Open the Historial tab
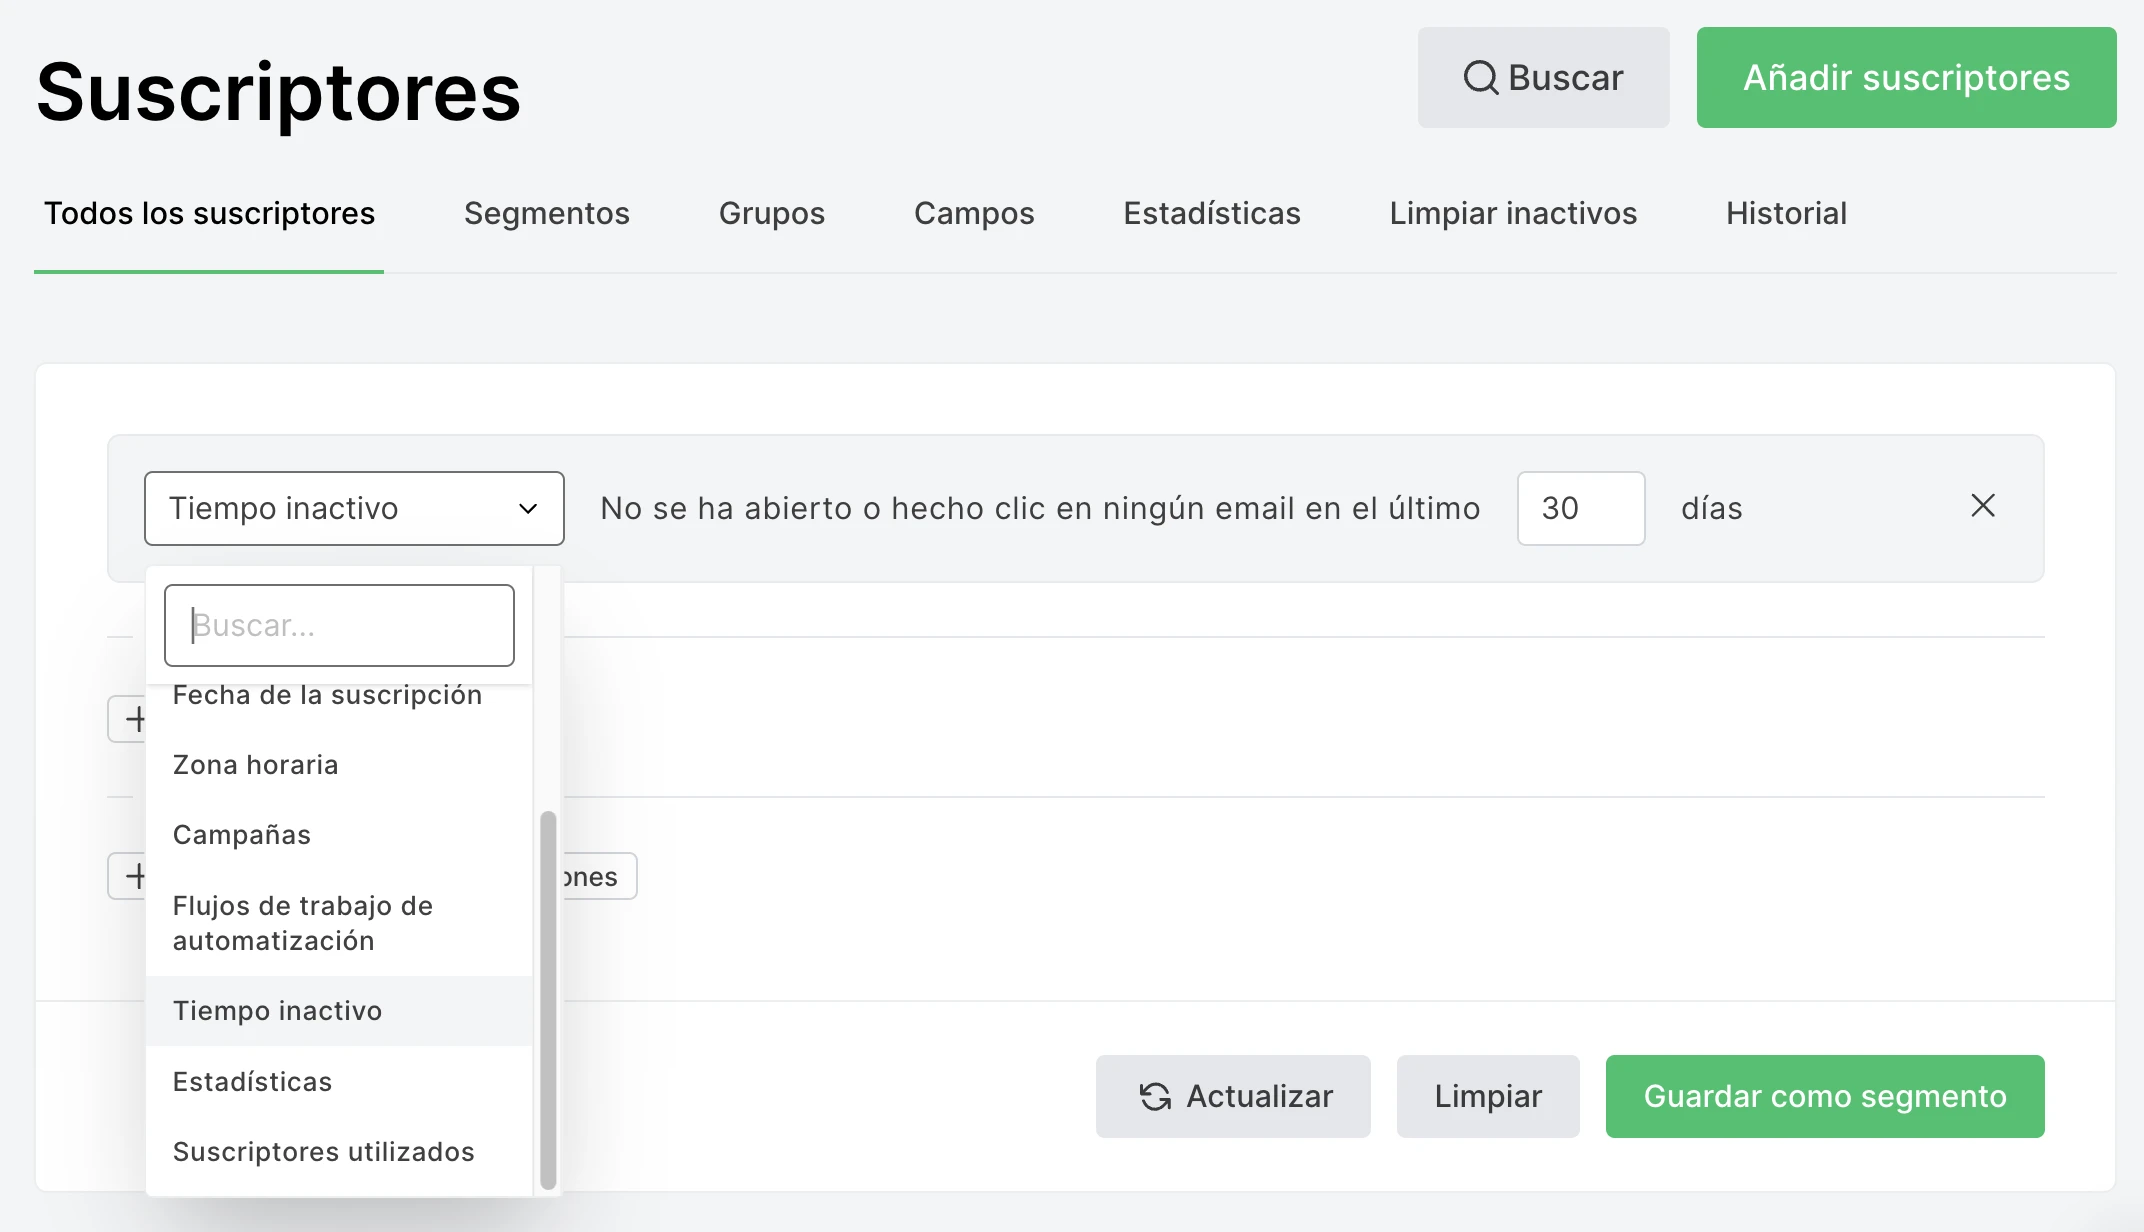 1785,213
